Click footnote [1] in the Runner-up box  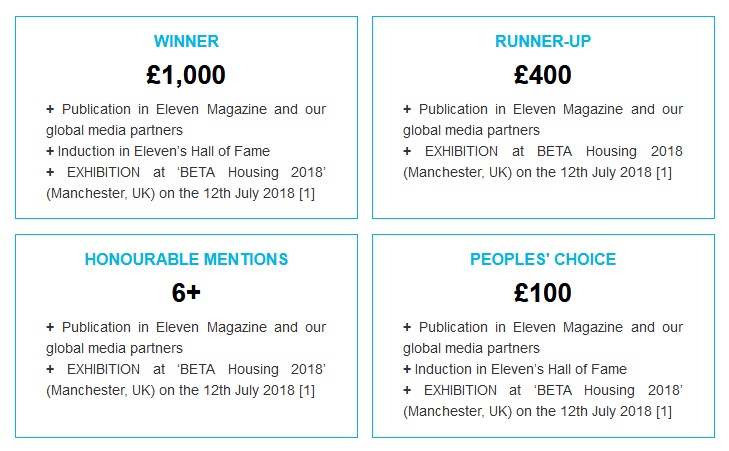(664, 172)
